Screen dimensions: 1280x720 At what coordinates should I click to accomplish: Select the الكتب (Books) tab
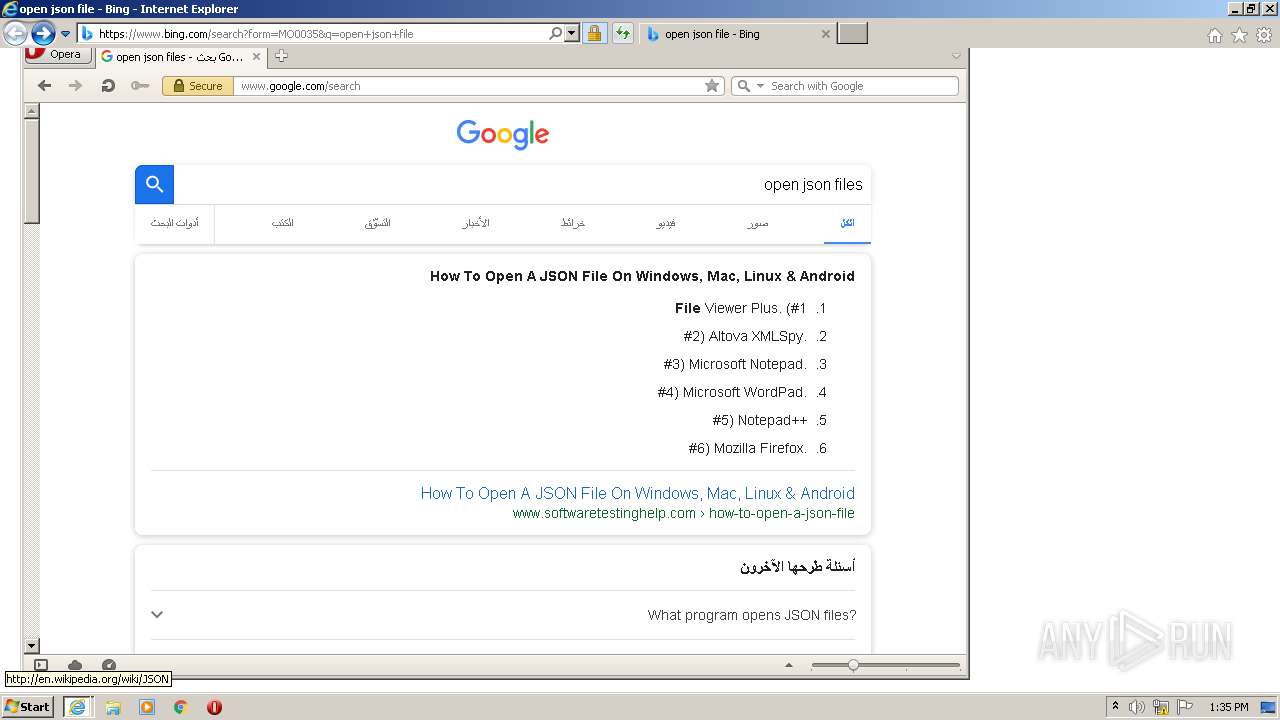coord(283,223)
